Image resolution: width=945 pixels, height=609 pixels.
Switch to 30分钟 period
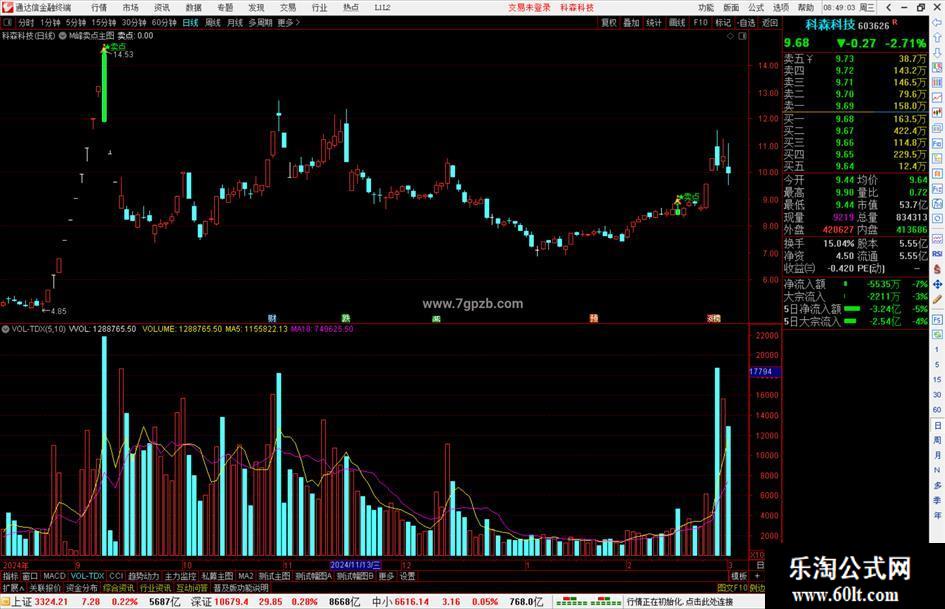click(x=134, y=22)
